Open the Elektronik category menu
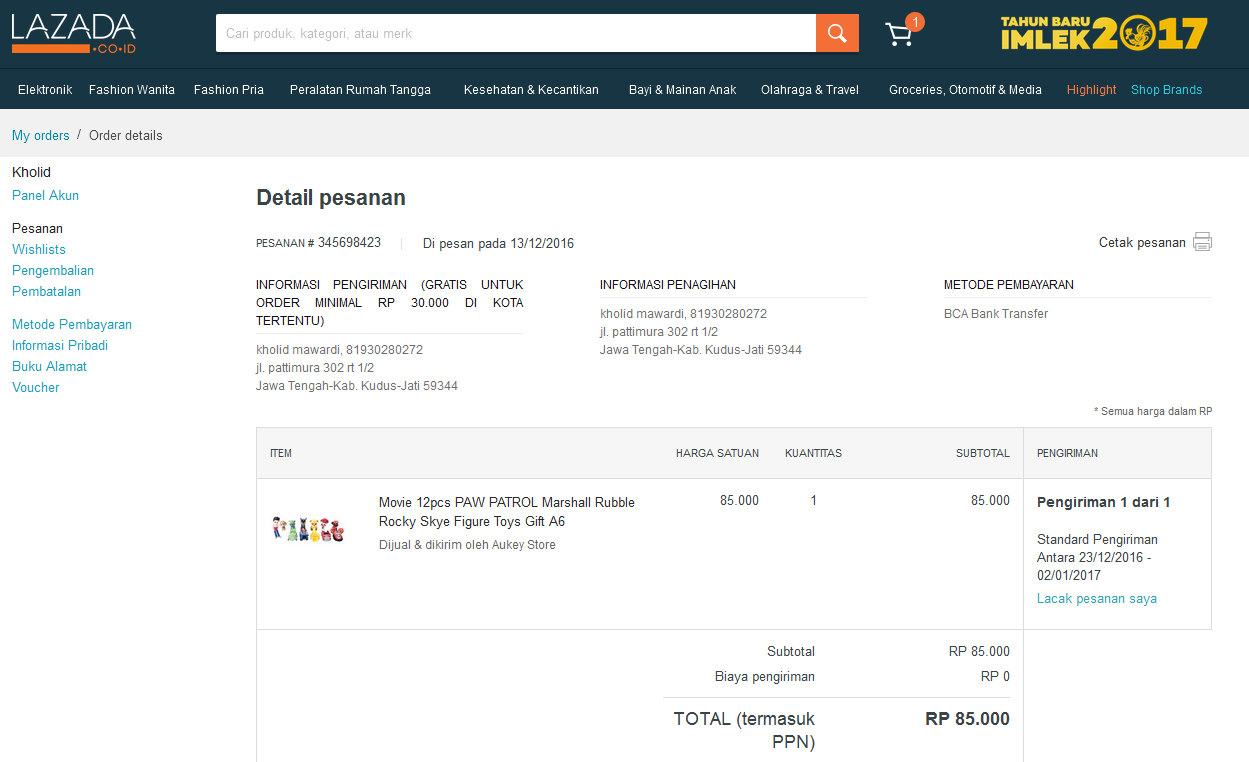 (45, 90)
